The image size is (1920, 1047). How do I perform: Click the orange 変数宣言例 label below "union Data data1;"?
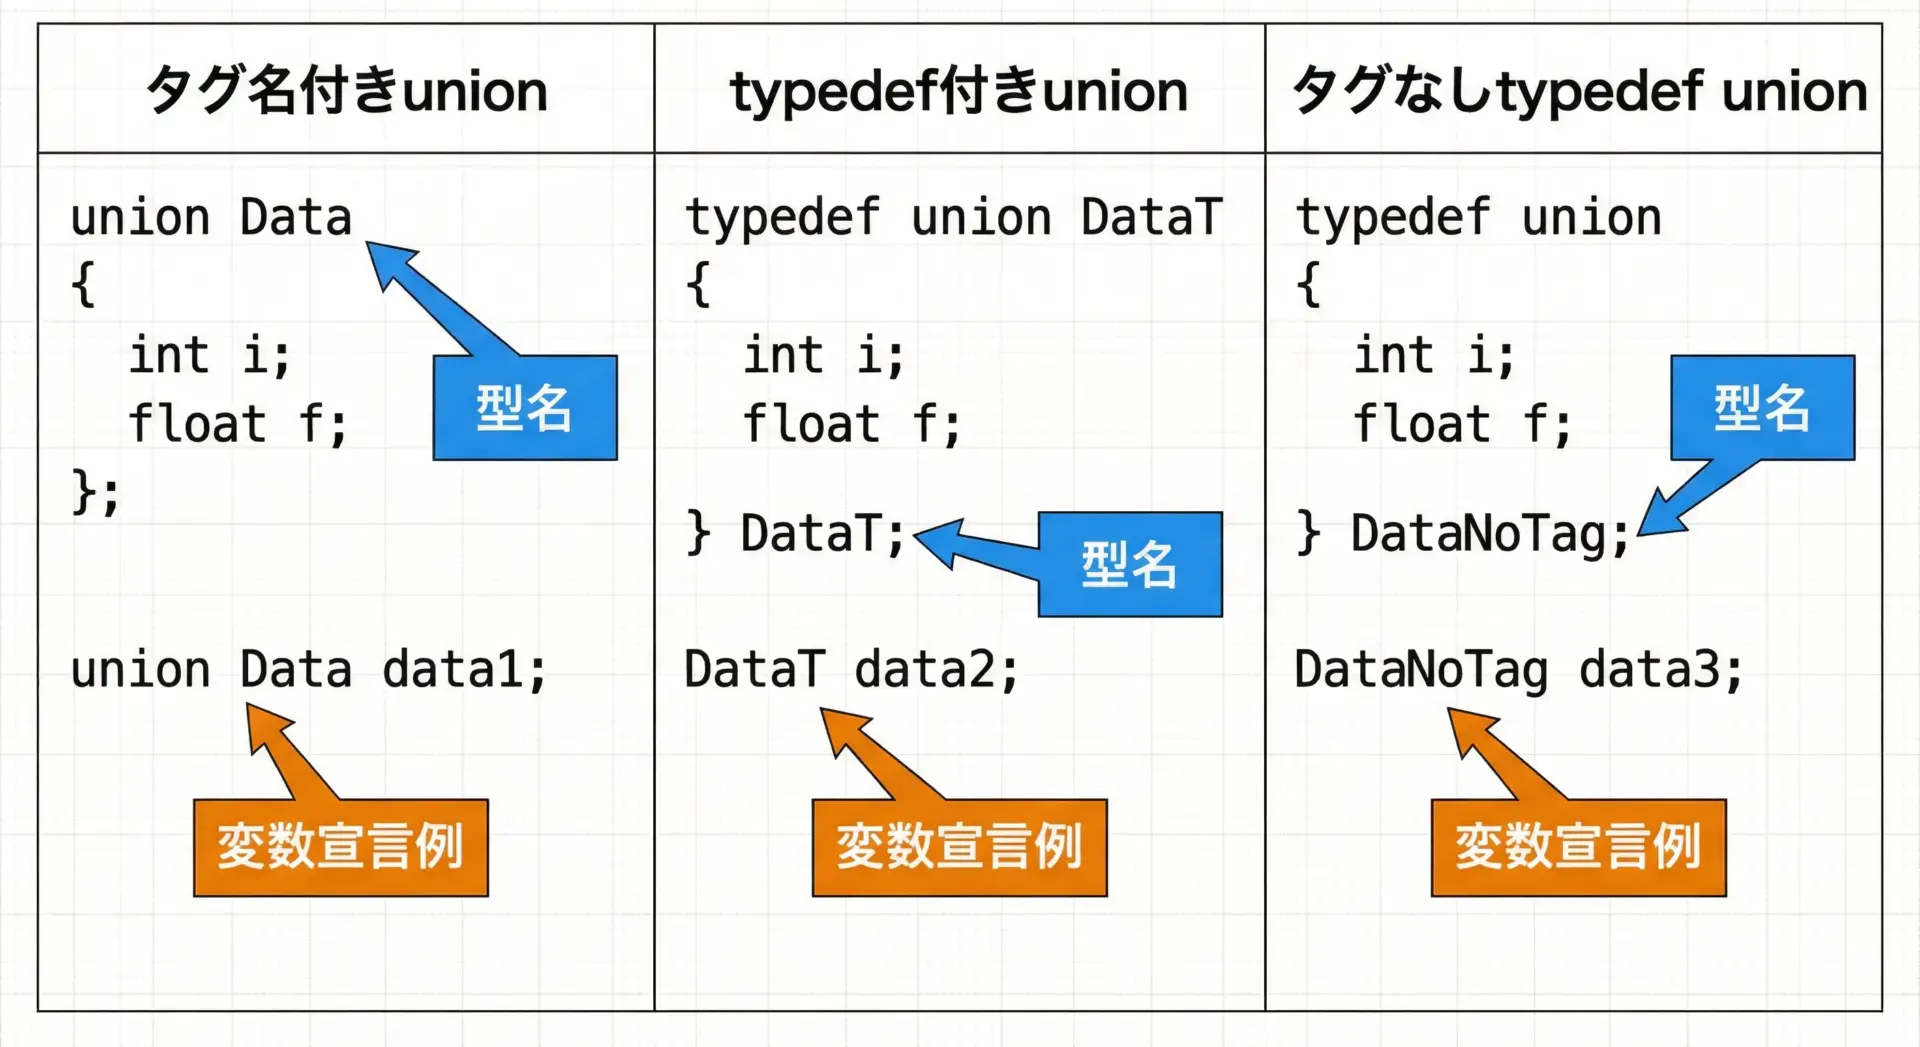(x=341, y=847)
